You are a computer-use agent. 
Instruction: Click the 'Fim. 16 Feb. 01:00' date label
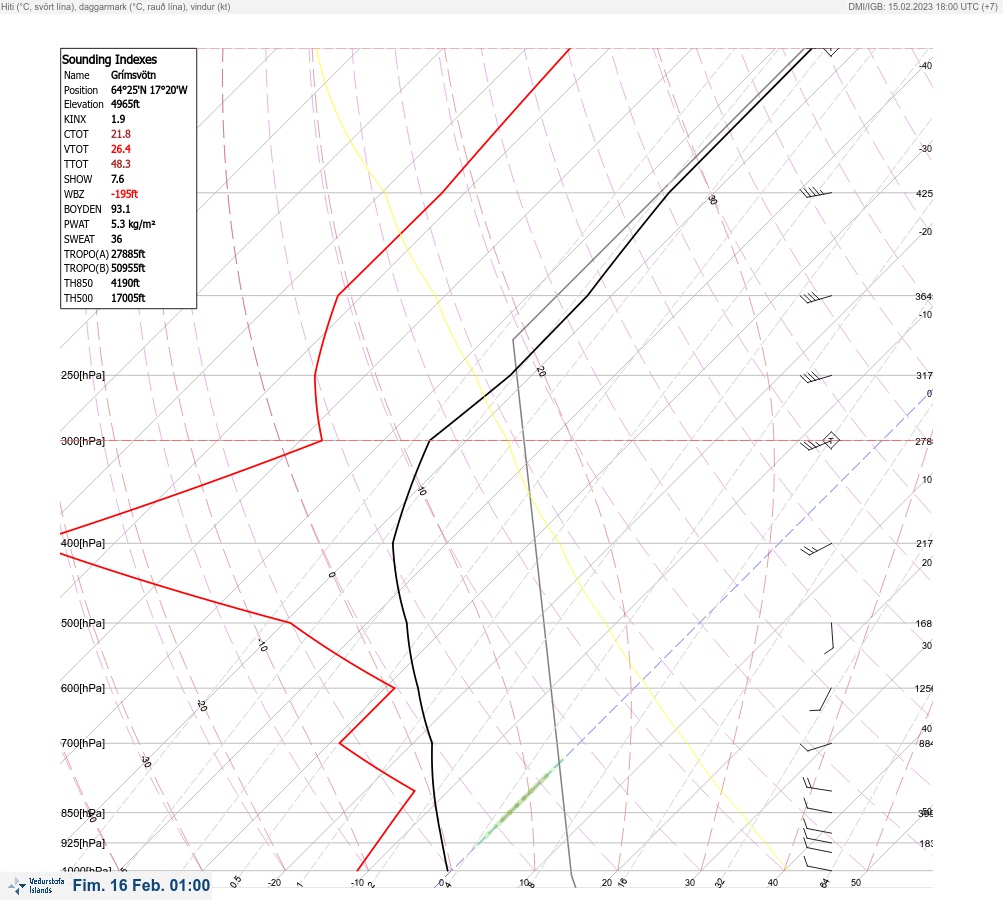(141, 885)
